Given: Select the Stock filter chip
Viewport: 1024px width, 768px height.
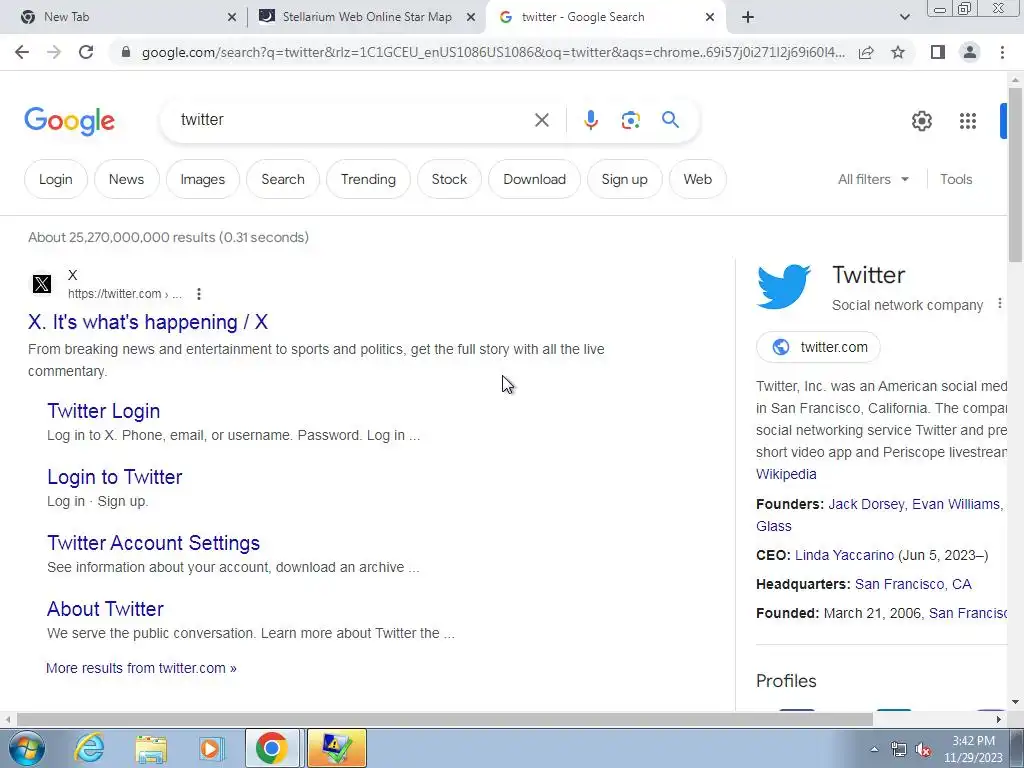Looking at the screenshot, I should [x=449, y=179].
